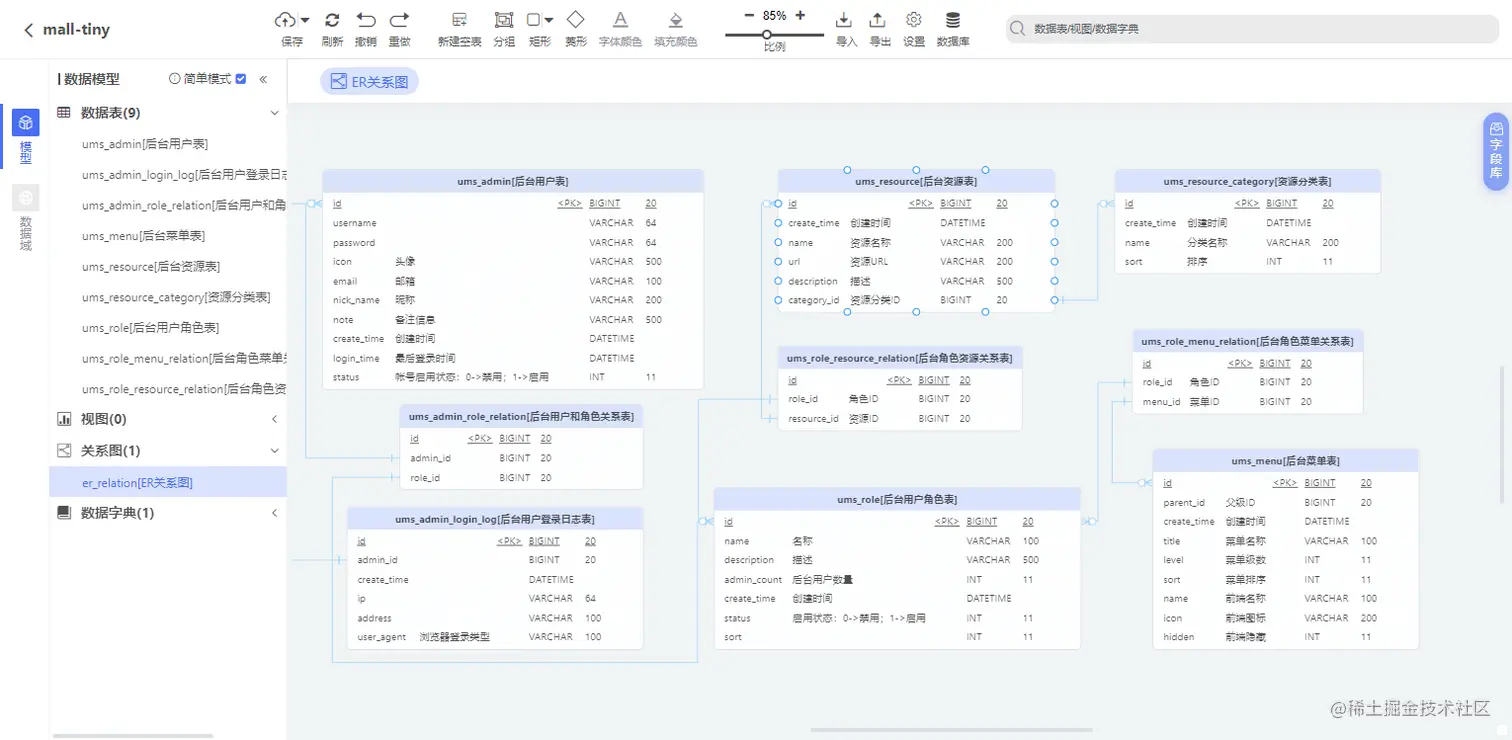Viewport: 1512px width, 740px height.
Task: Collapse the data model panel with double chevron
Action: (x=263, y=79)
